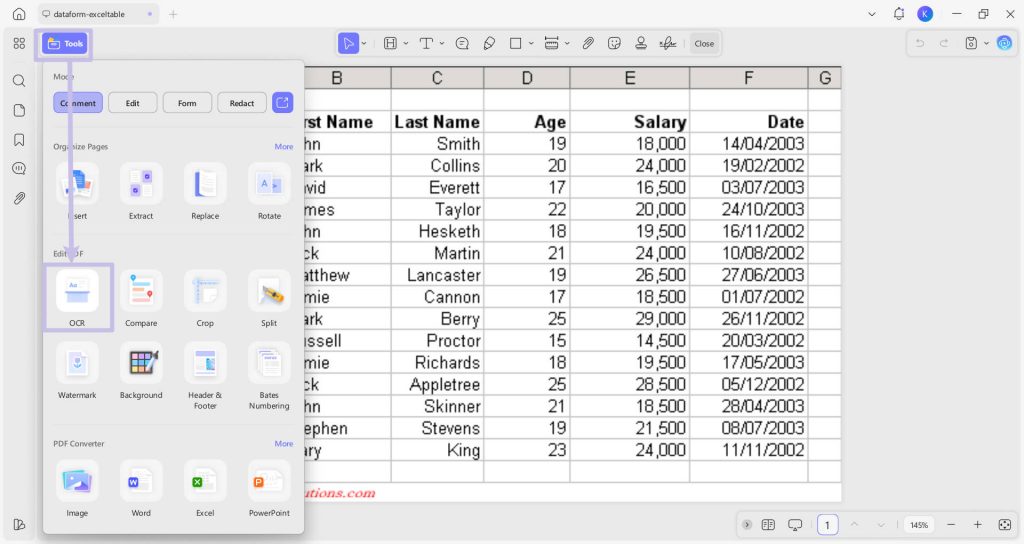Switch to Comment mode
The height and width of the screenshot is (544, 1024).
click(x=78, y=103)
